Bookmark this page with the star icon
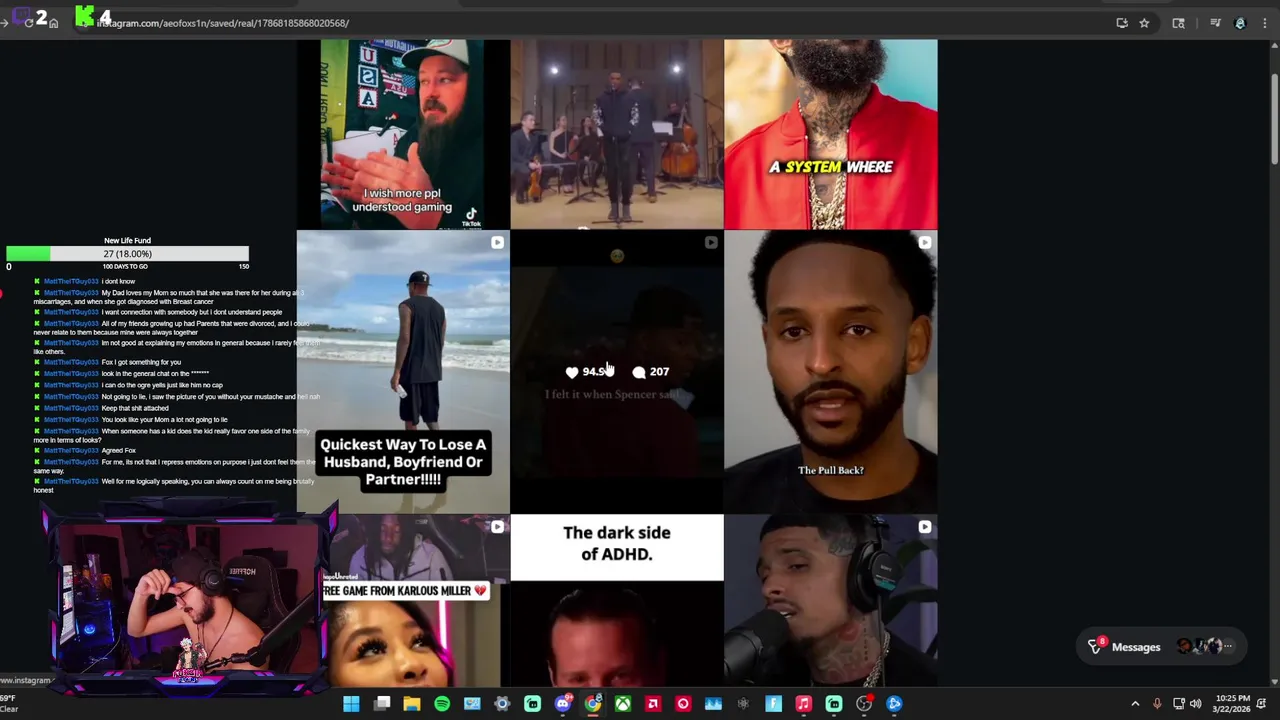 [x=1144, y=23]
